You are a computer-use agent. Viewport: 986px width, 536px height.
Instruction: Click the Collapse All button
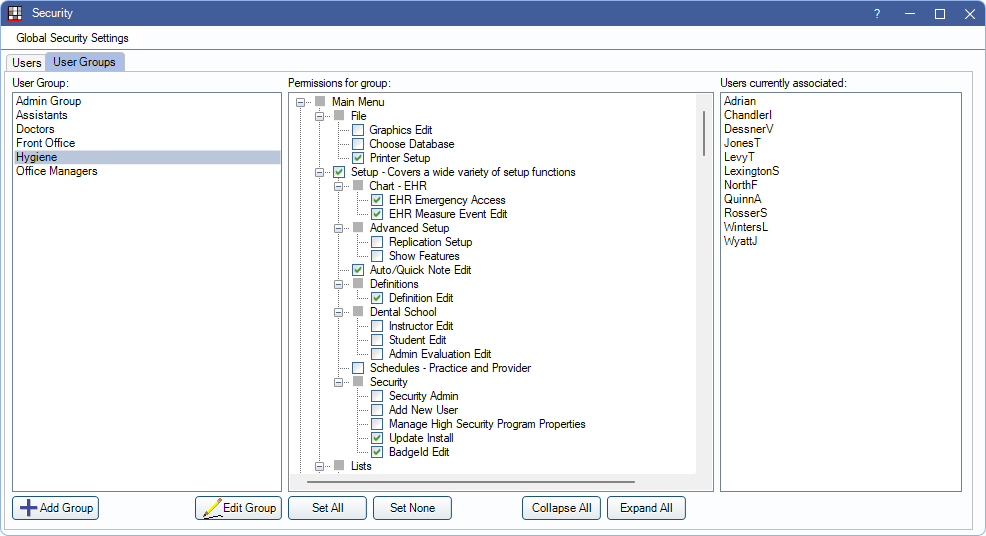(561, 508)
